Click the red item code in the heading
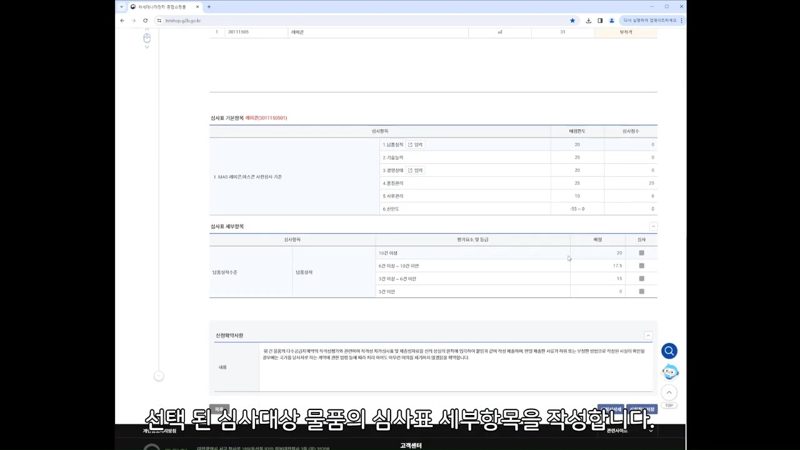 pyautogui.click(x=266, y=118)
